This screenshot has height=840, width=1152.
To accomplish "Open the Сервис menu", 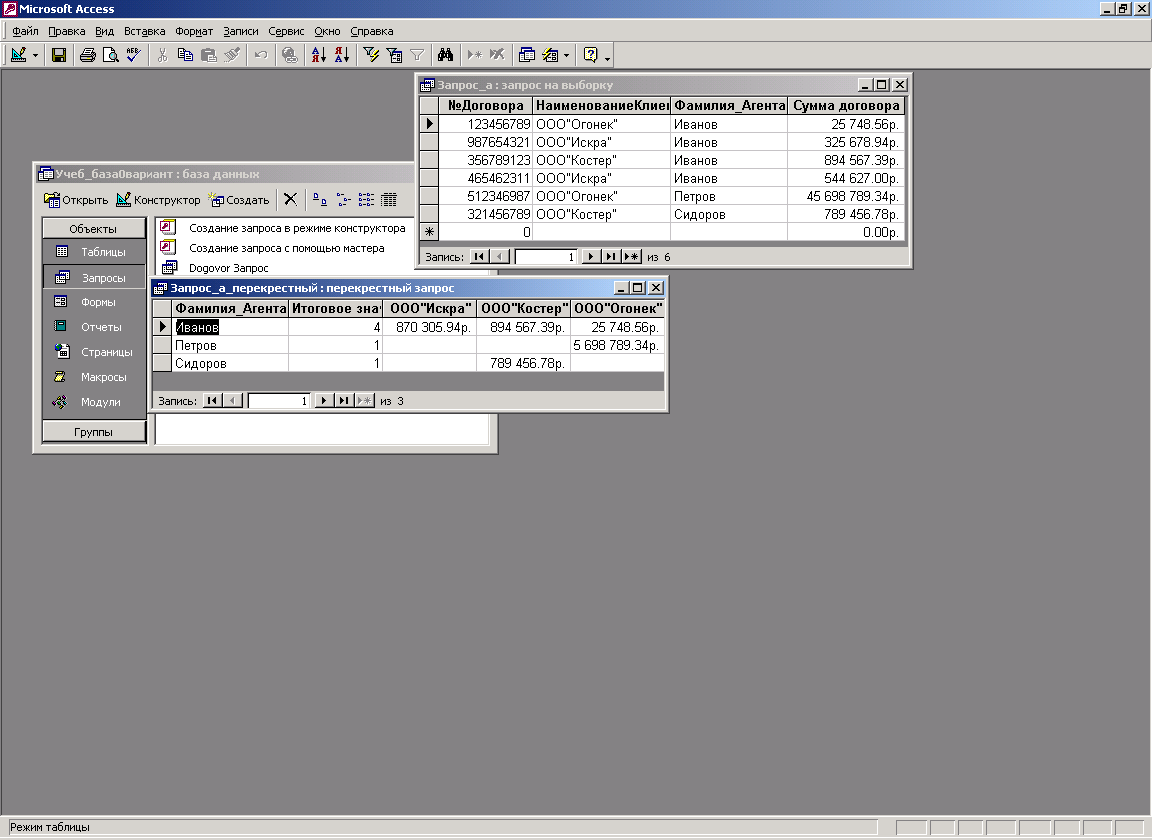I will [286, 31].
